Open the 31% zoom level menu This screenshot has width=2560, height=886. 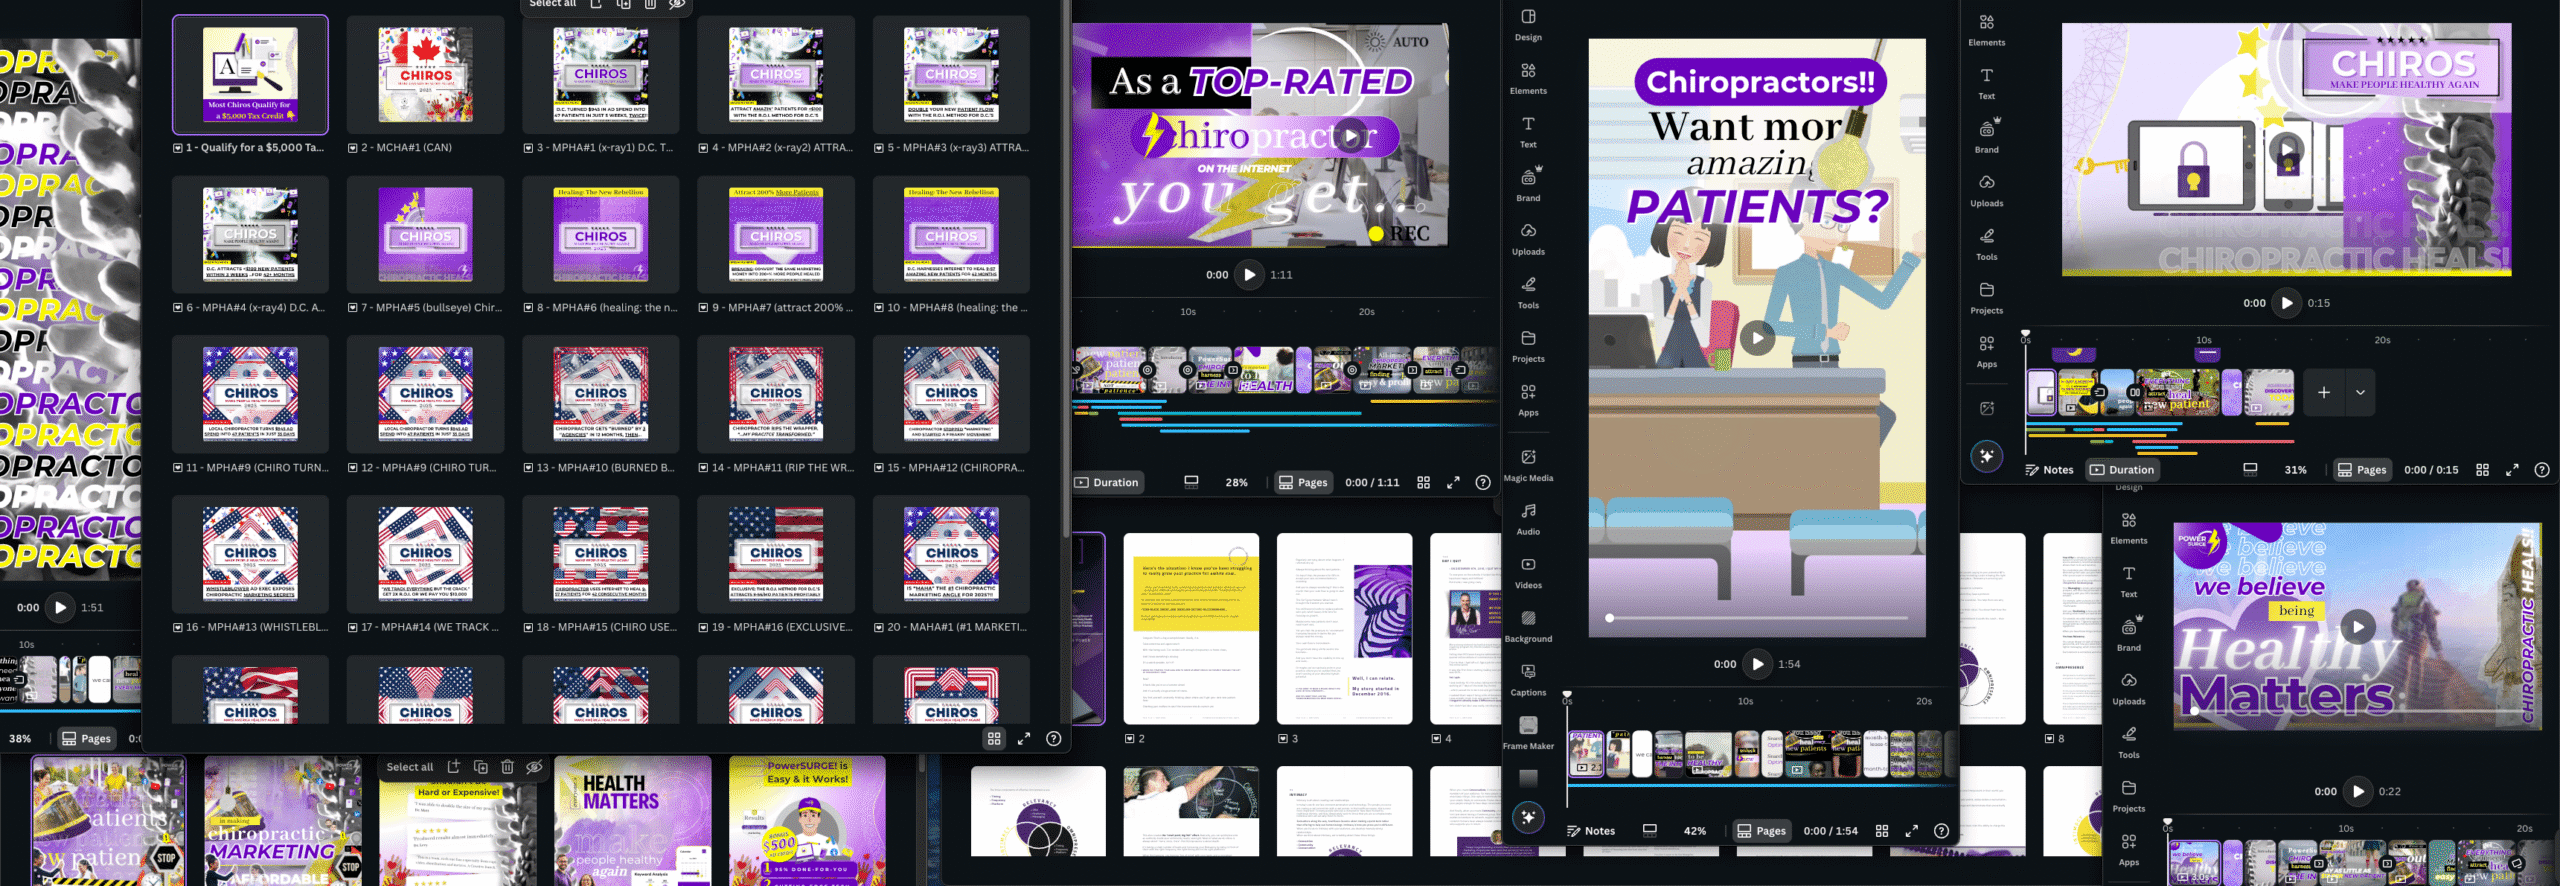[2295, 470]
